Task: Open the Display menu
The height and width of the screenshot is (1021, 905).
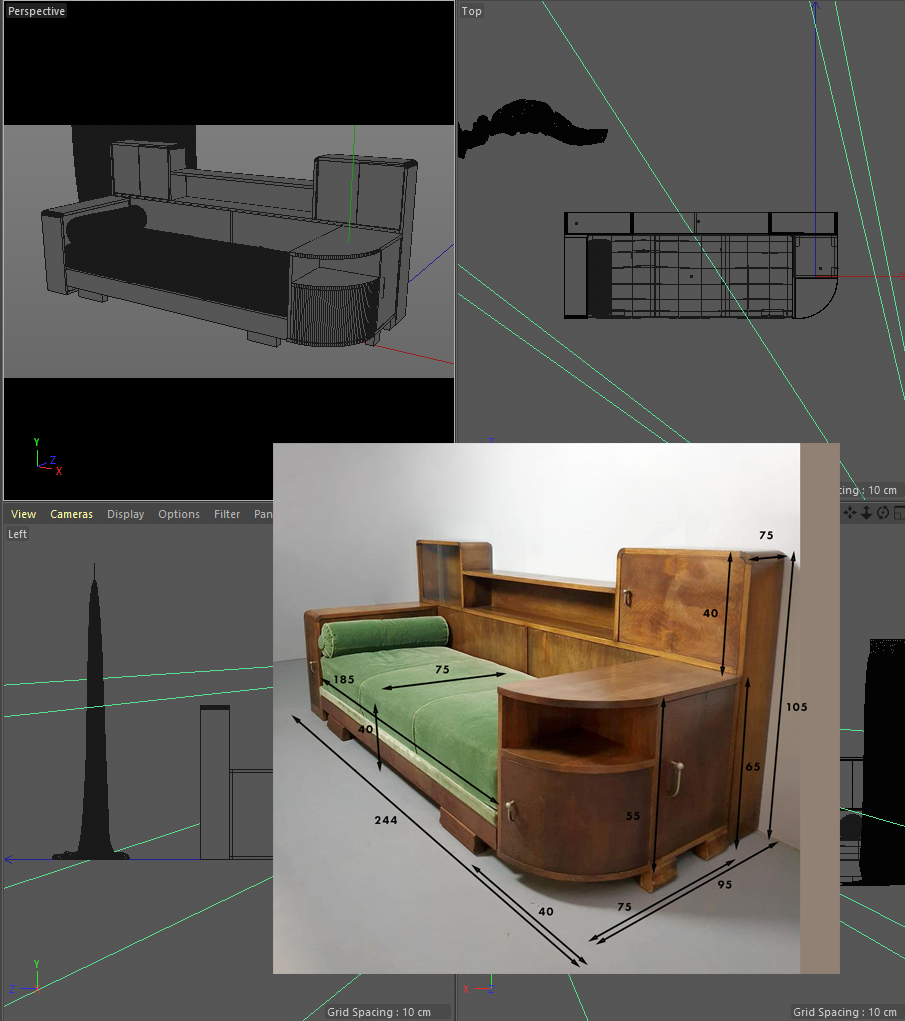Action: pos(126,514)
